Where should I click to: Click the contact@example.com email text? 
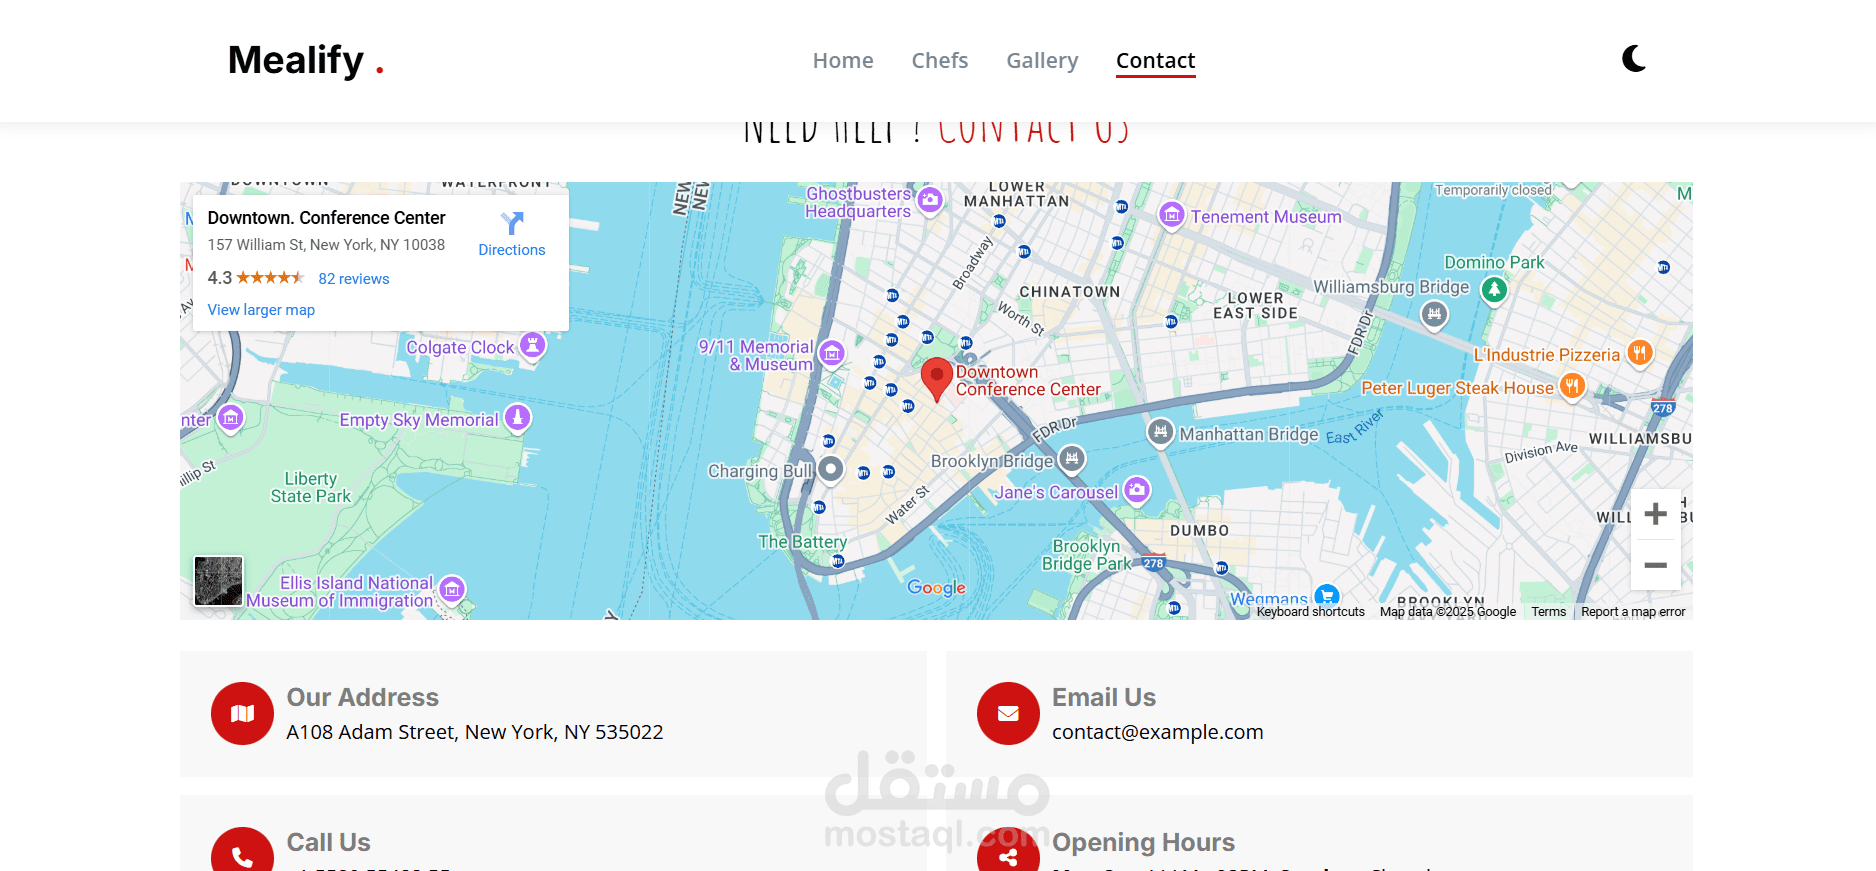tap(1157, 732)
